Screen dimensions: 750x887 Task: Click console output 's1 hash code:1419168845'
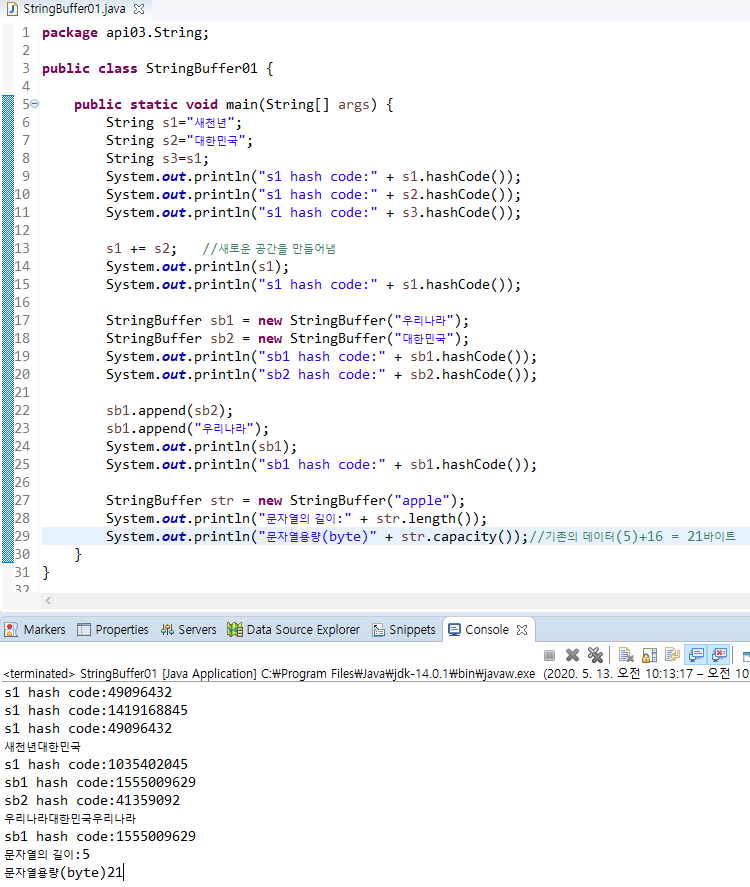[96, 710]
